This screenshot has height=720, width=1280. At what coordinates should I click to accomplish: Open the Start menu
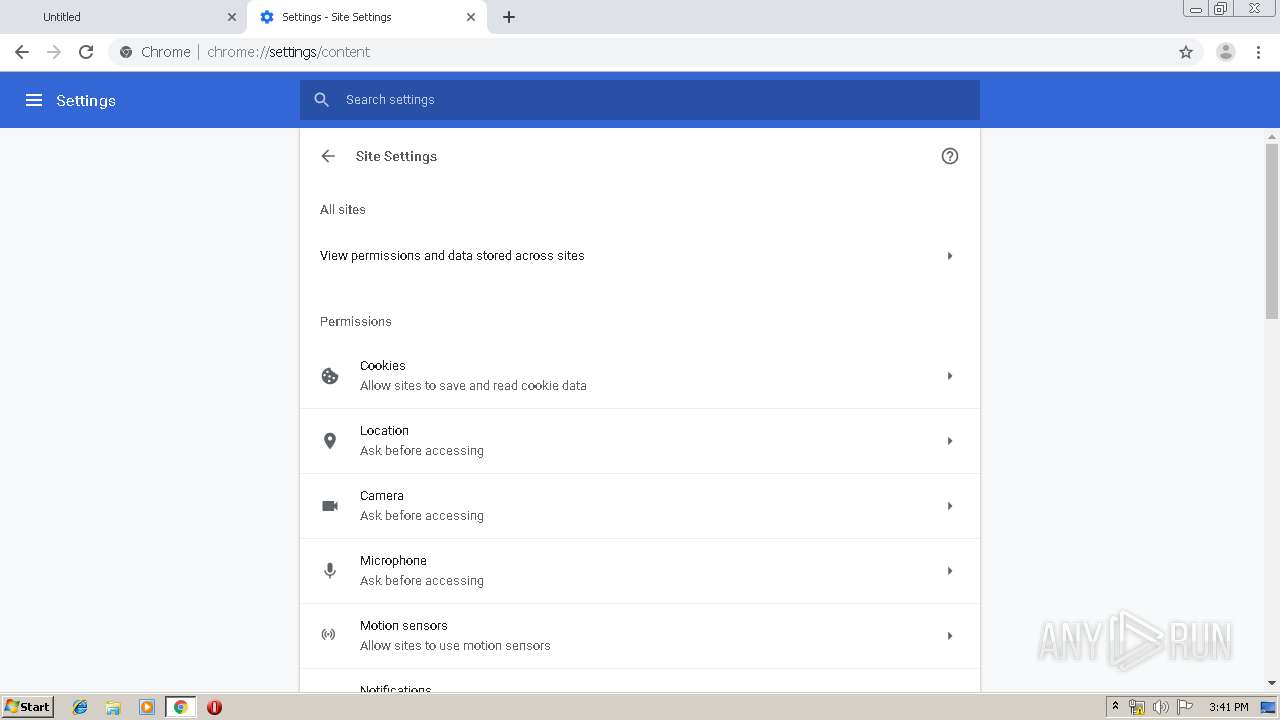(x=27, y=707)
